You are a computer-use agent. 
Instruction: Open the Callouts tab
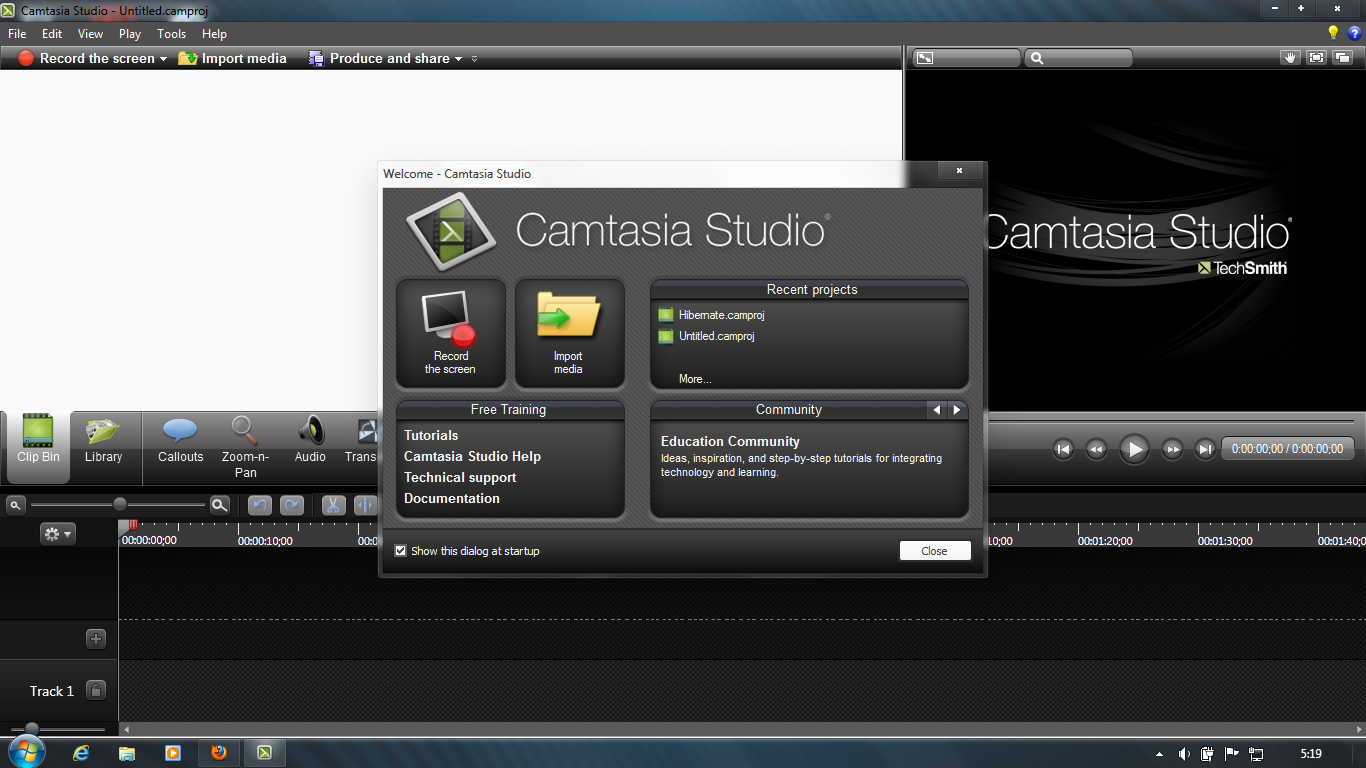(180, 440)
